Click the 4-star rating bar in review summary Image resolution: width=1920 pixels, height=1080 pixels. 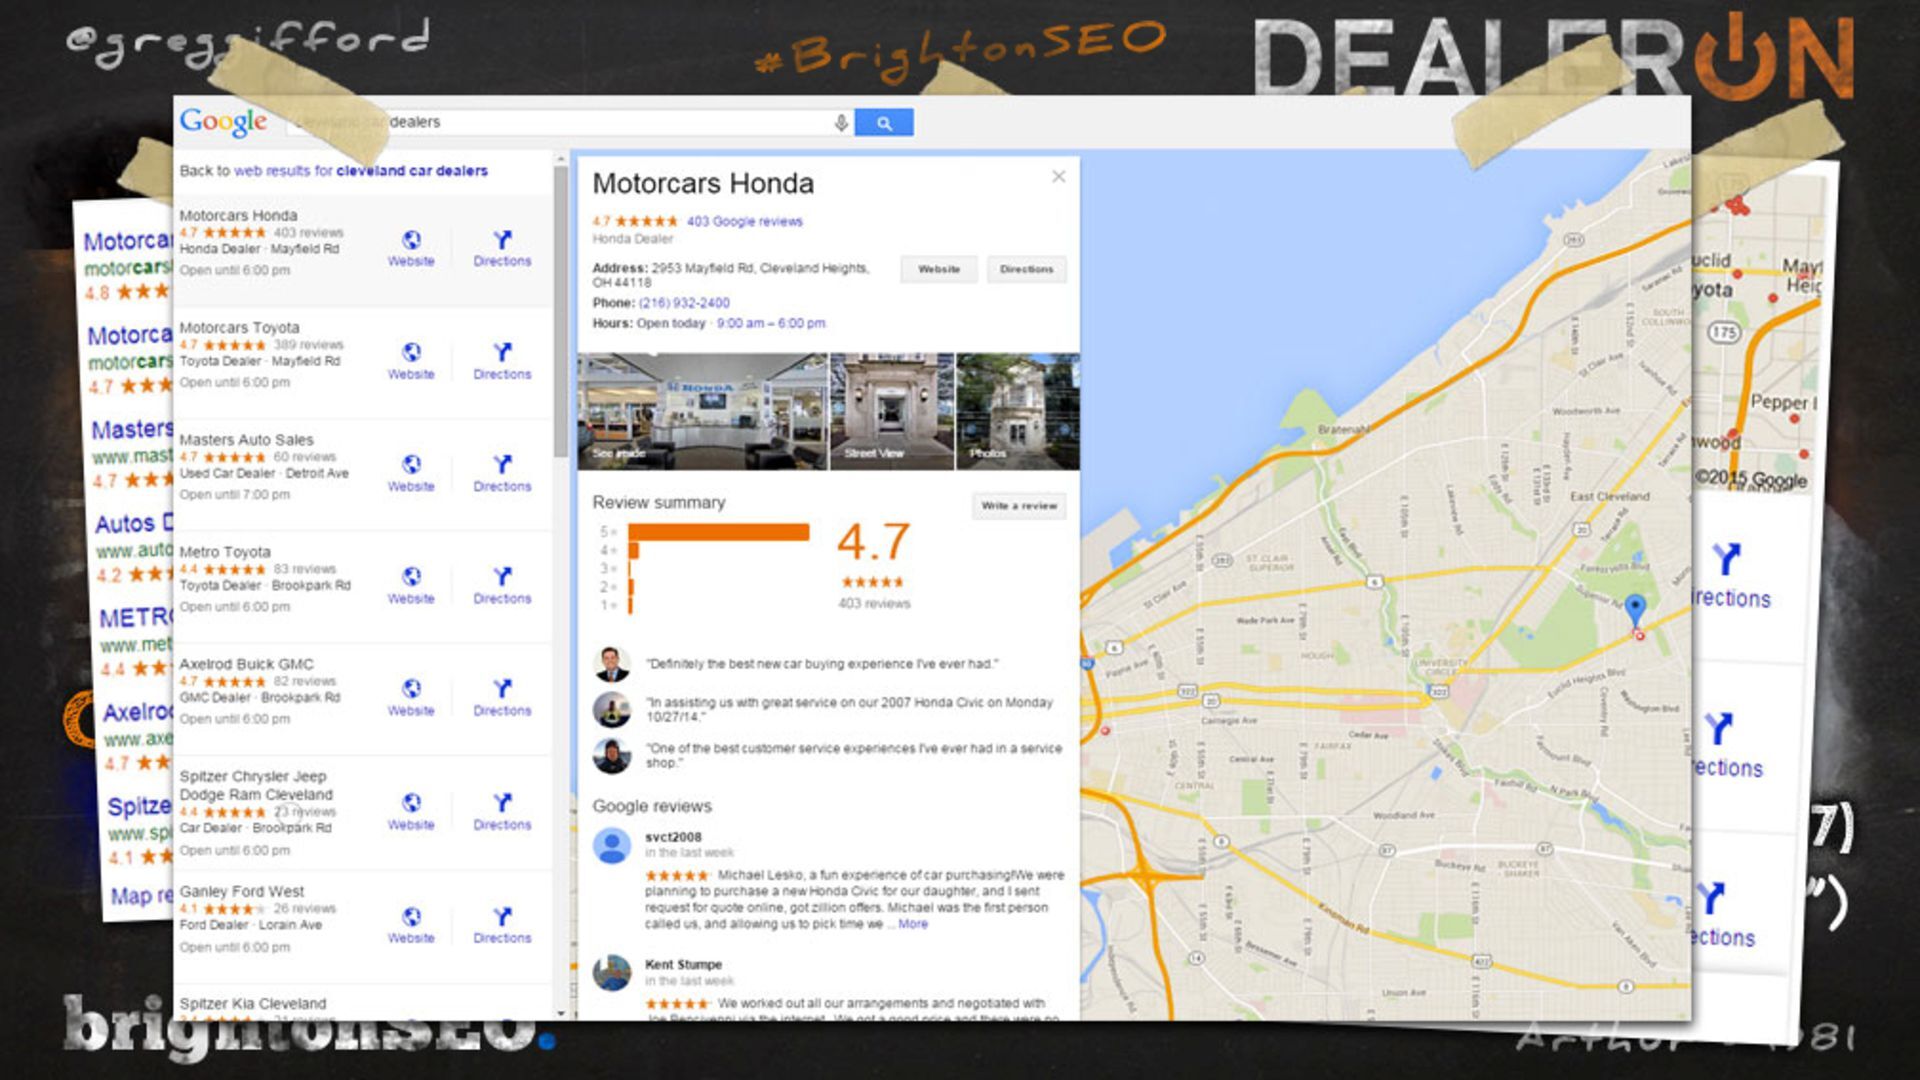click(x=633, y=551)
